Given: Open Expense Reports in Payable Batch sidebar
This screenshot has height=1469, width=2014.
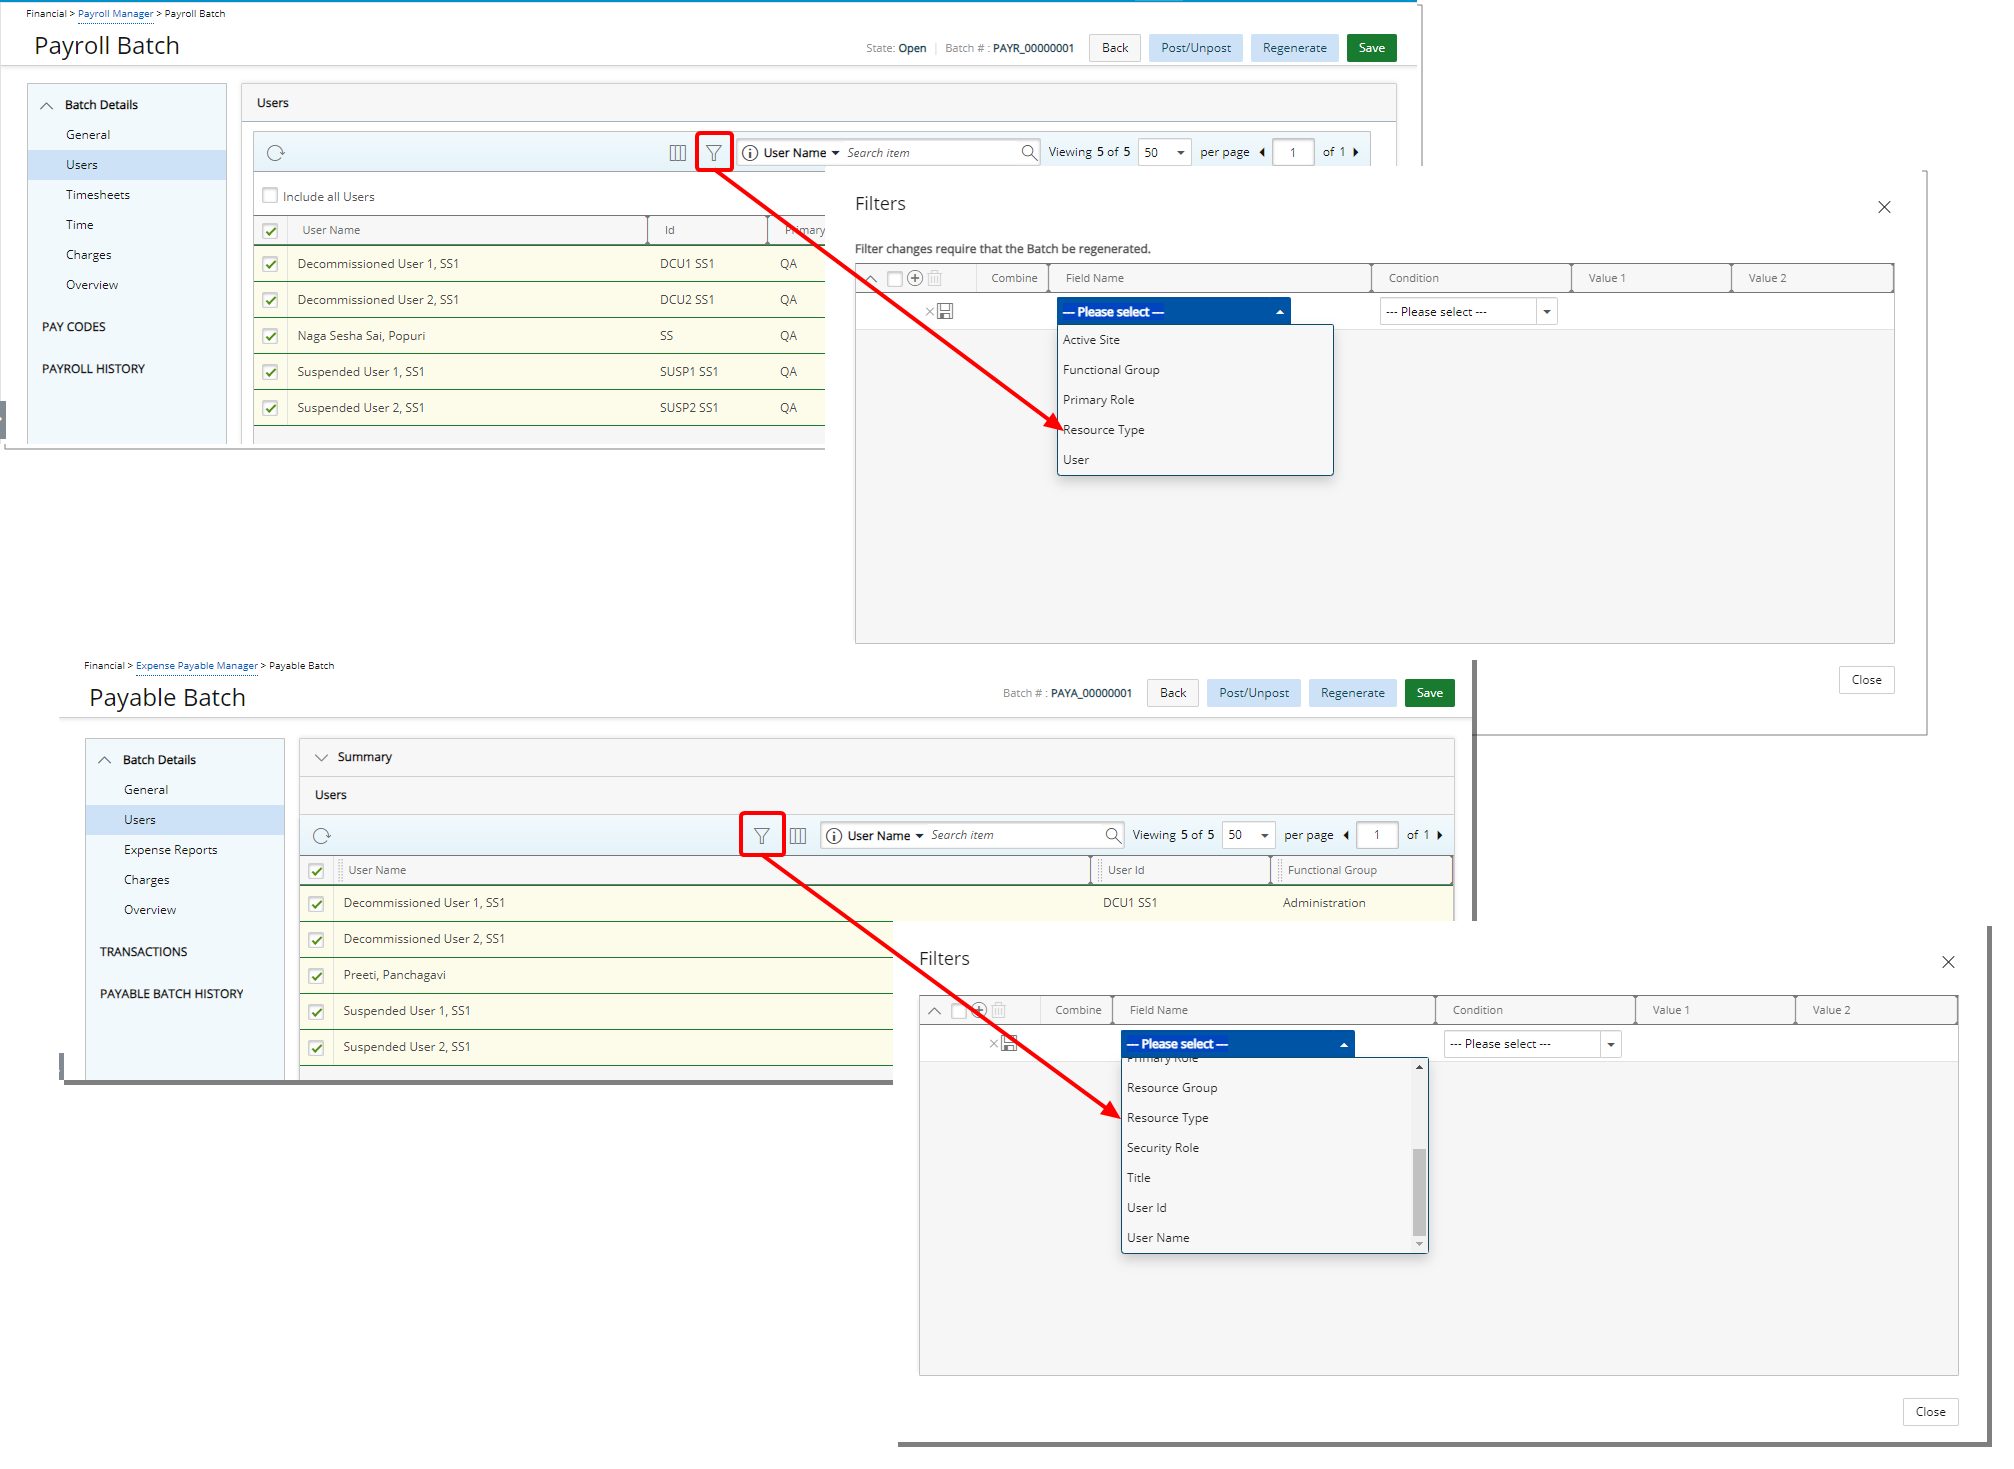Looking at the screenshot, I should click(170, 850).
